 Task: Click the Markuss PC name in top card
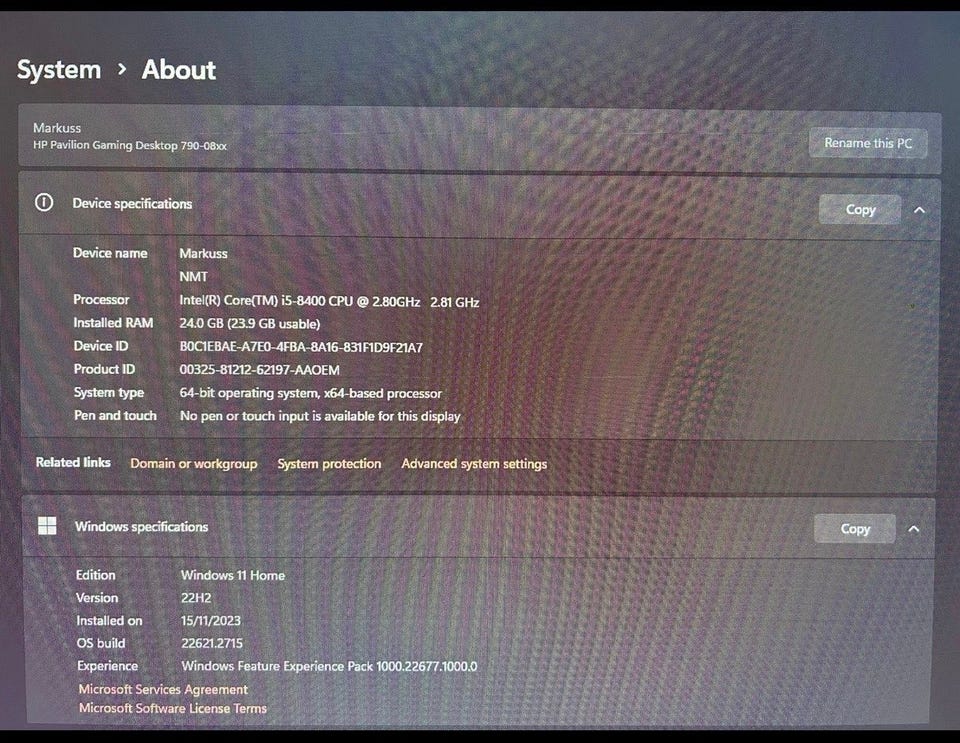click(57, 128)
